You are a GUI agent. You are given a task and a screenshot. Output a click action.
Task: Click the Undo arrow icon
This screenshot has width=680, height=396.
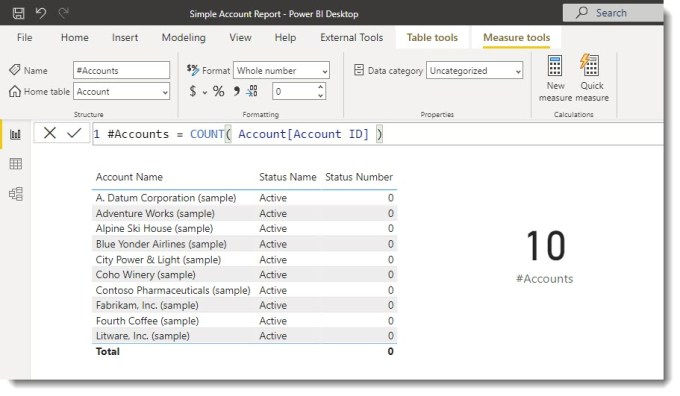pos(41,13)
